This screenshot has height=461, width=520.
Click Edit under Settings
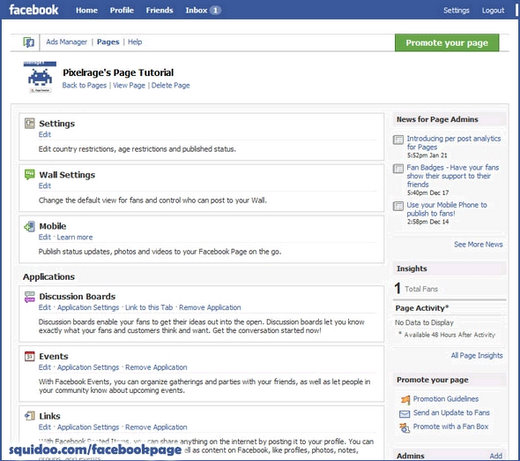pos(45,134)
